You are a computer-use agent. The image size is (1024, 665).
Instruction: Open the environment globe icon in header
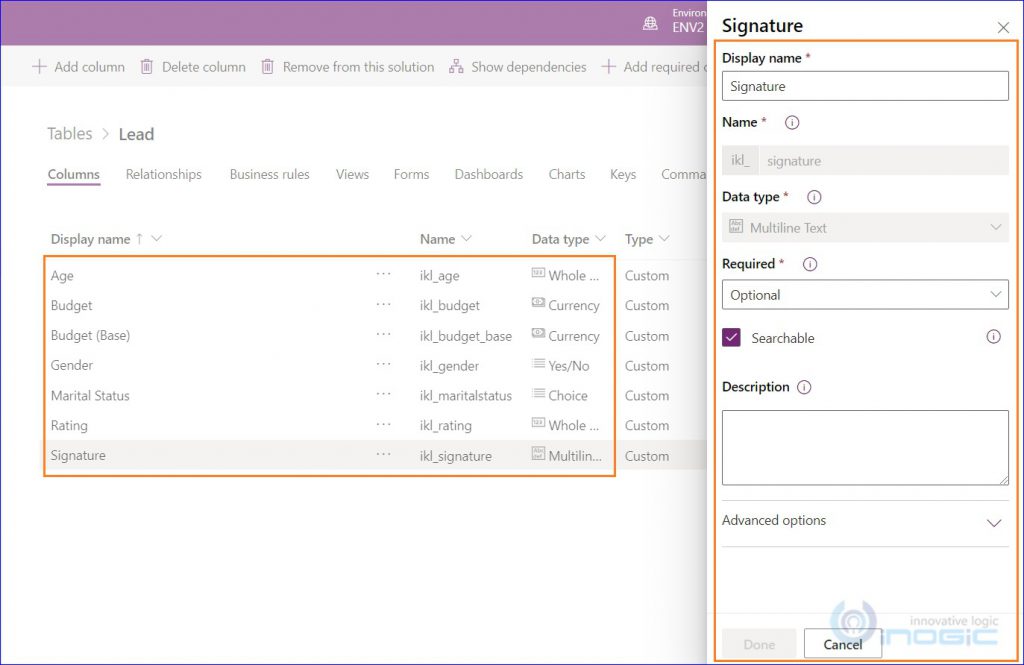[x=651, y=23]
